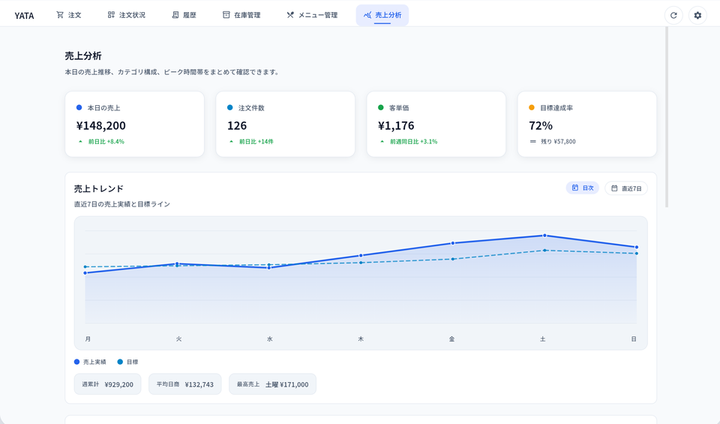Viewport: 720px width, 424px height.
Task: Click the 126 order count value
Action: pyautogui.click(x=237, y=125)
